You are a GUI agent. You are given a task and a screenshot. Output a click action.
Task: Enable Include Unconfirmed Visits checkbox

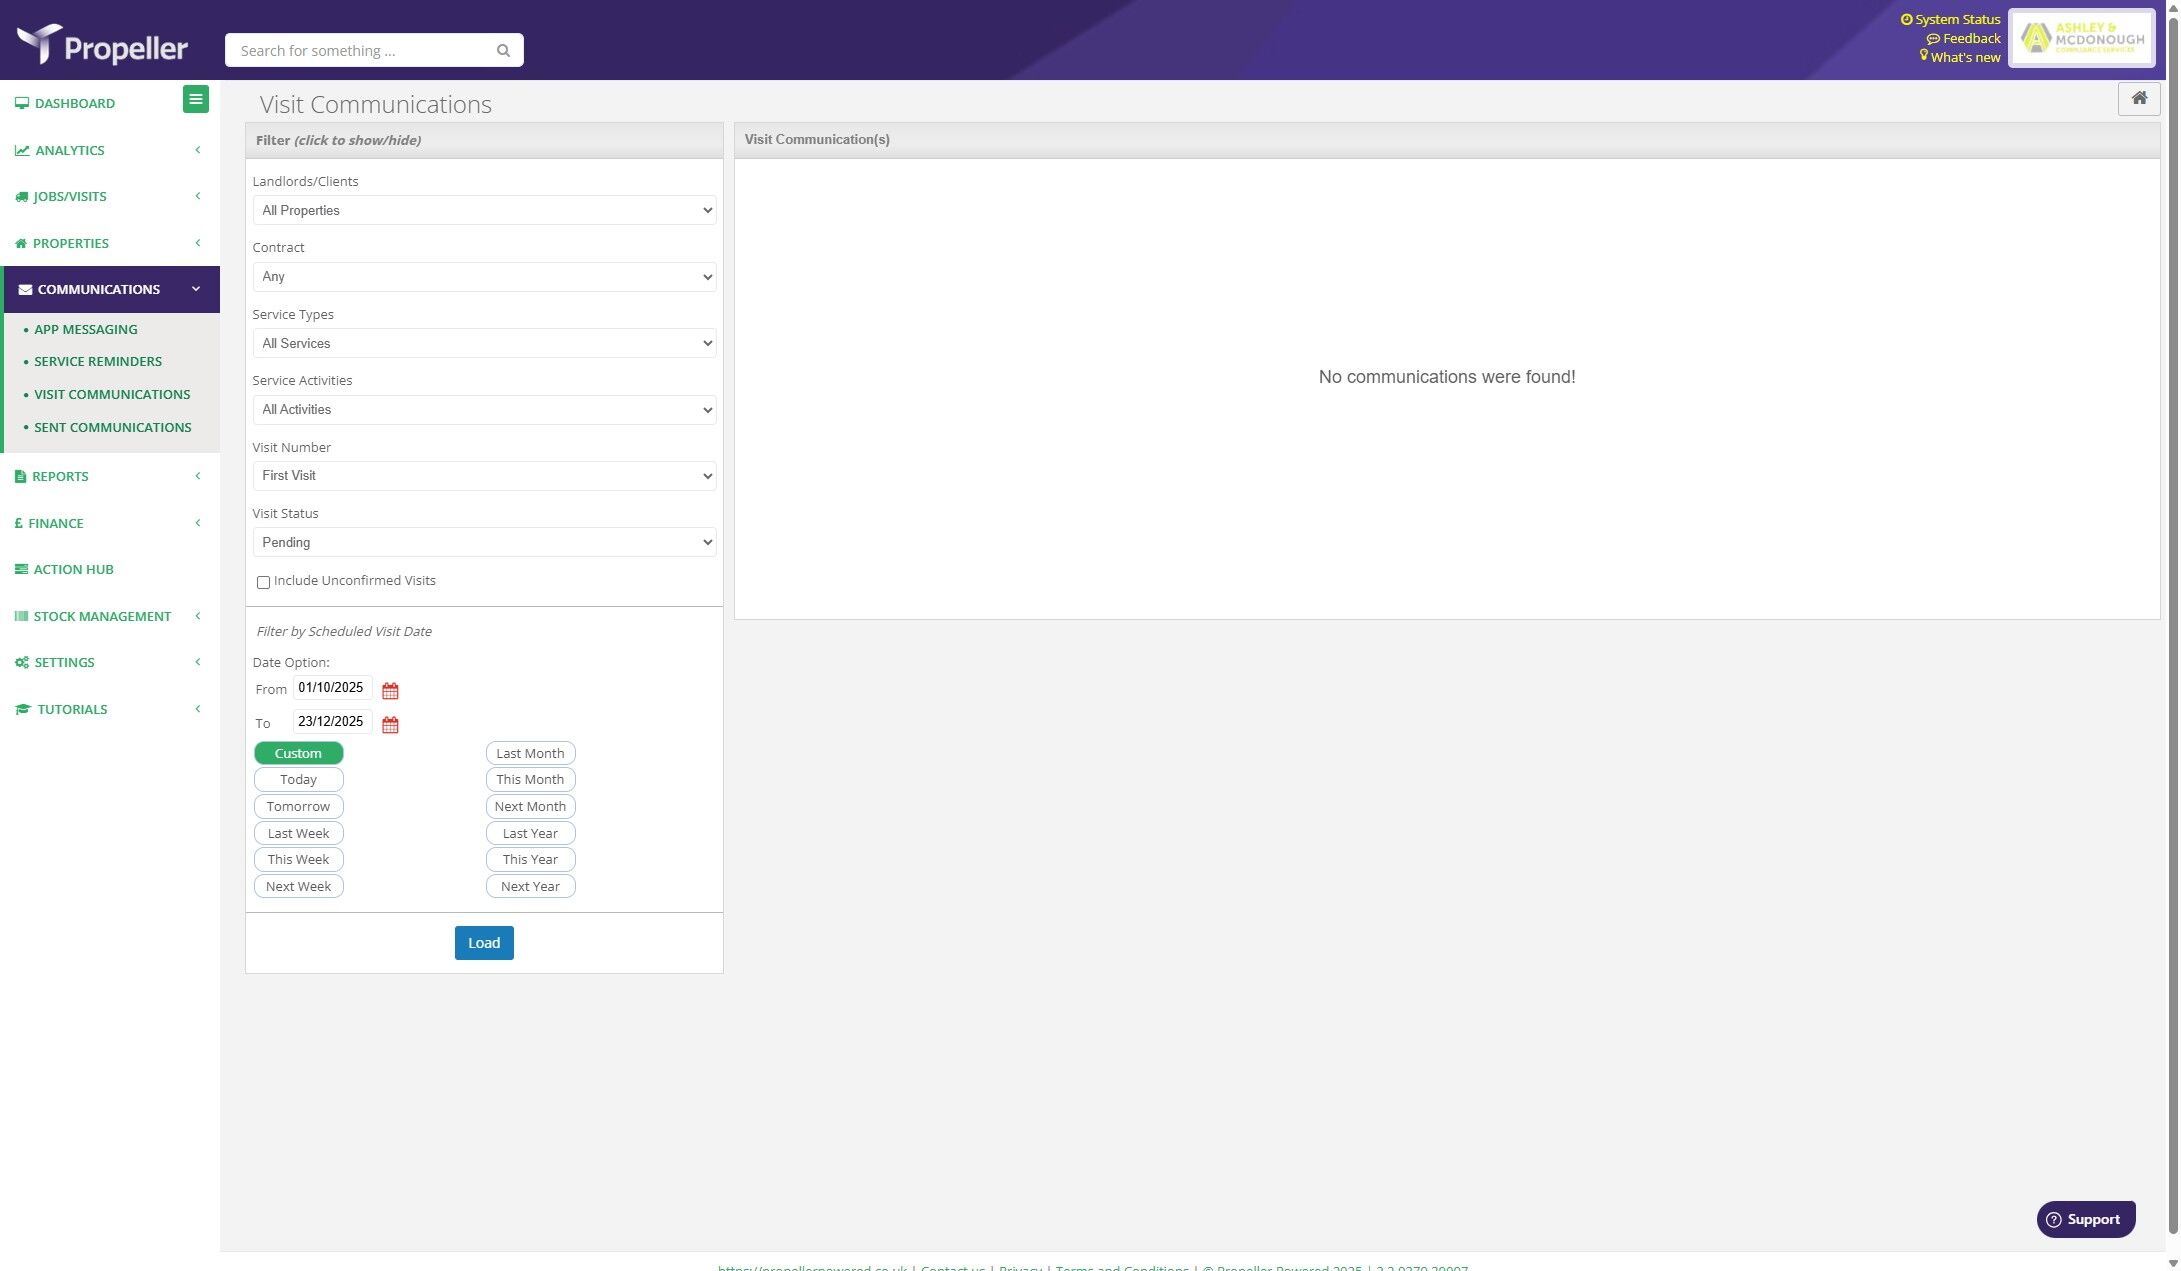tap(263, 582)
